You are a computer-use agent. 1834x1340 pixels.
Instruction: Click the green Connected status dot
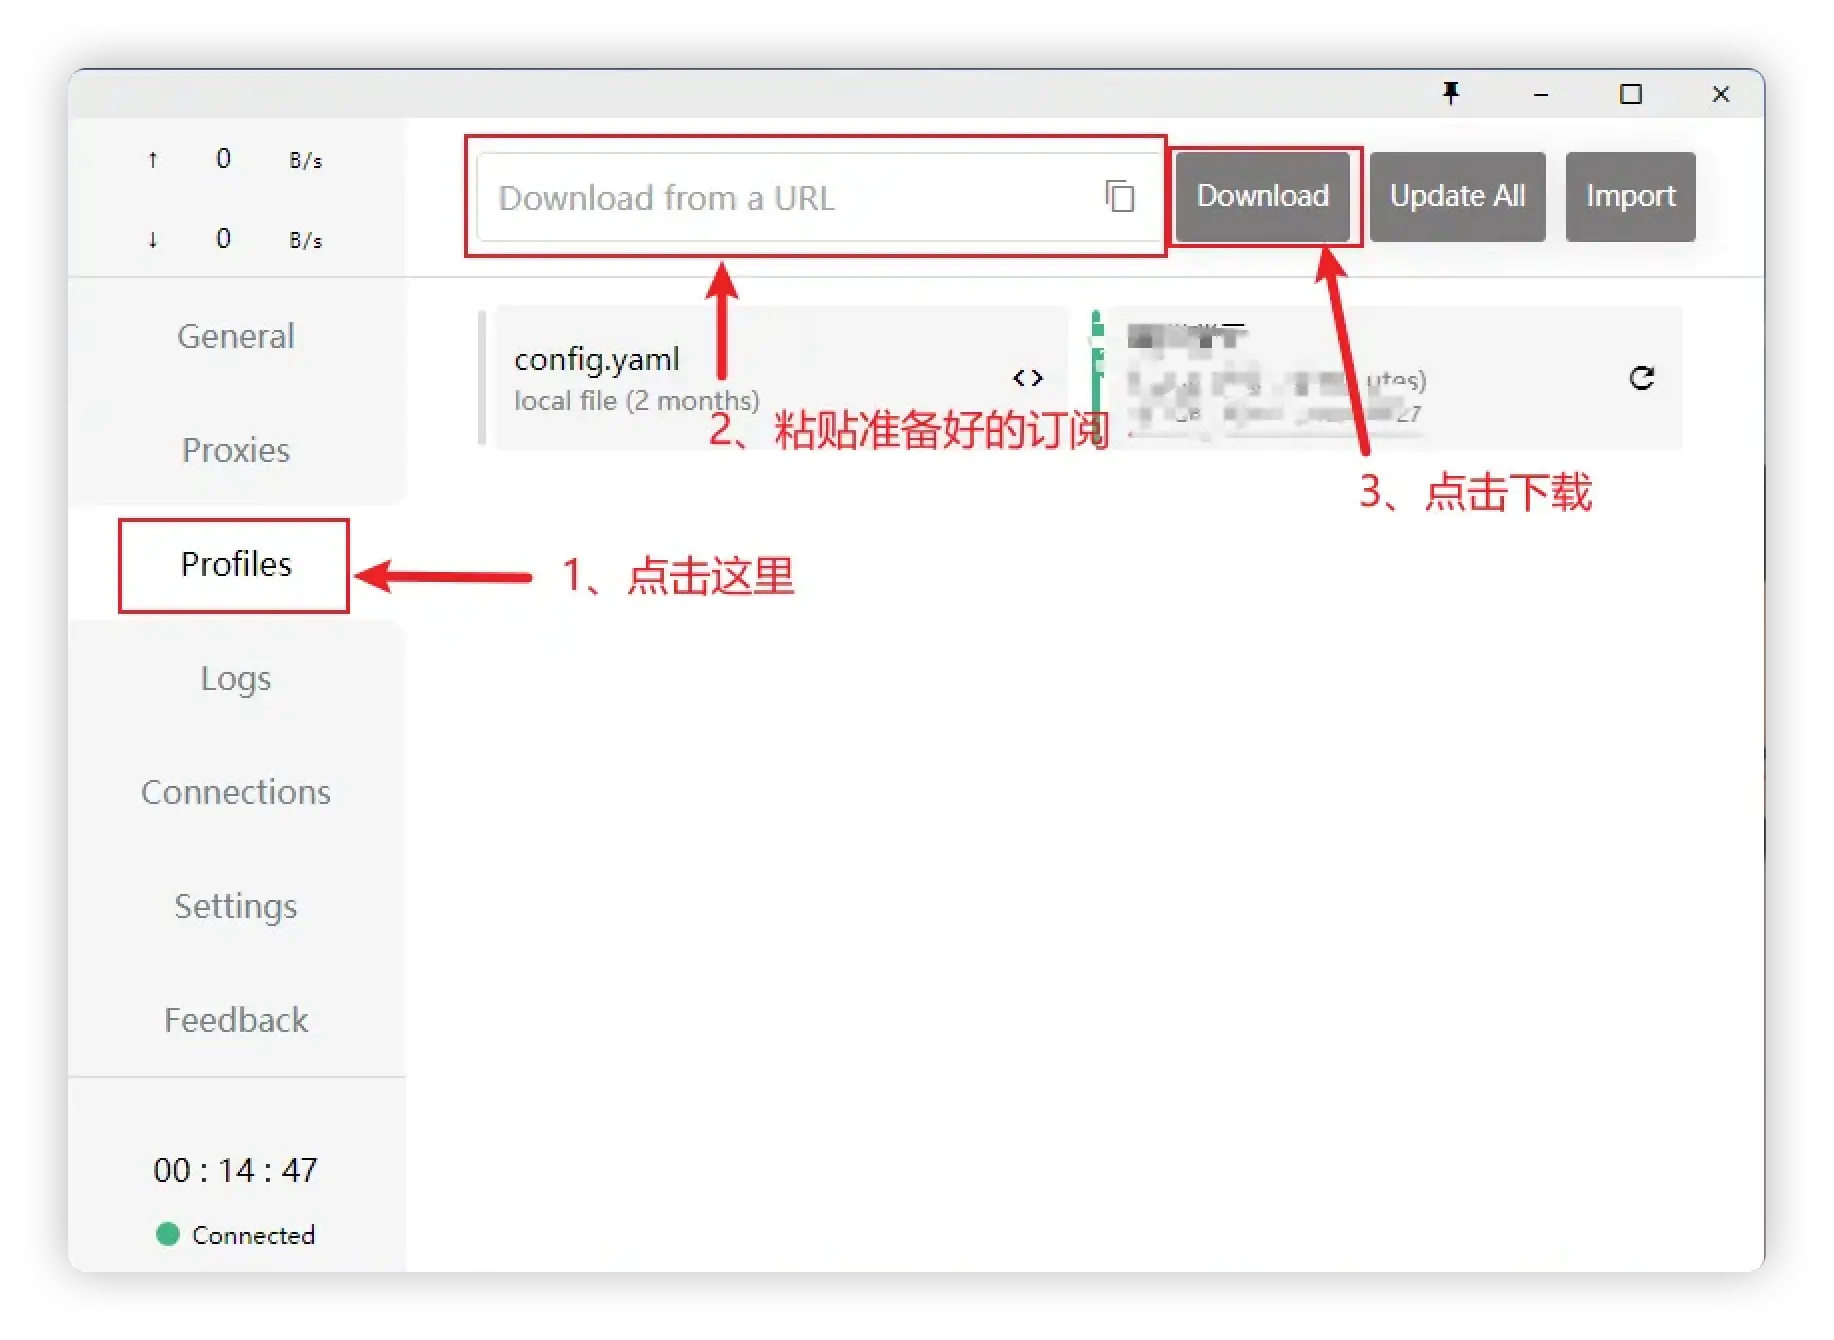[x=168, y=1235]
